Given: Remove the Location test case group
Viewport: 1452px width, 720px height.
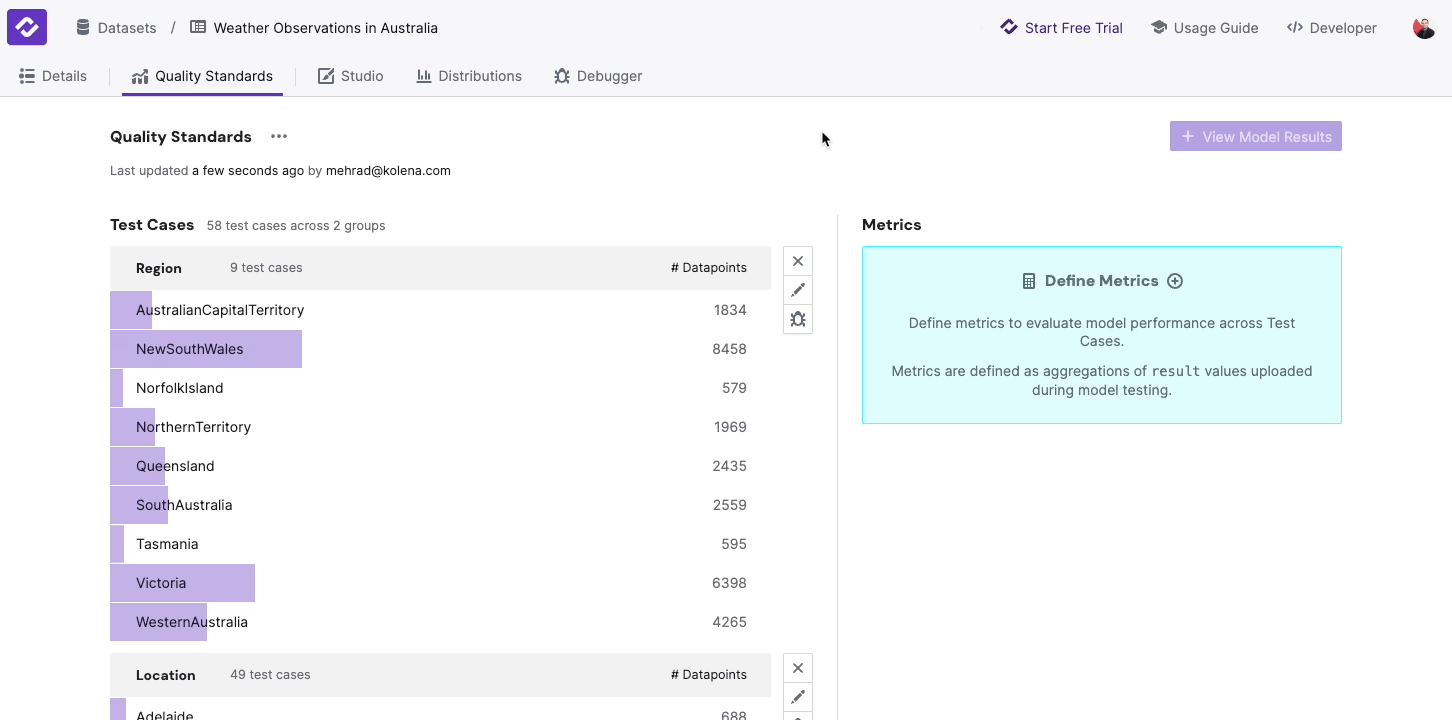Looking at the screenshot, I should pyautogui.click(x=797, y=668).
